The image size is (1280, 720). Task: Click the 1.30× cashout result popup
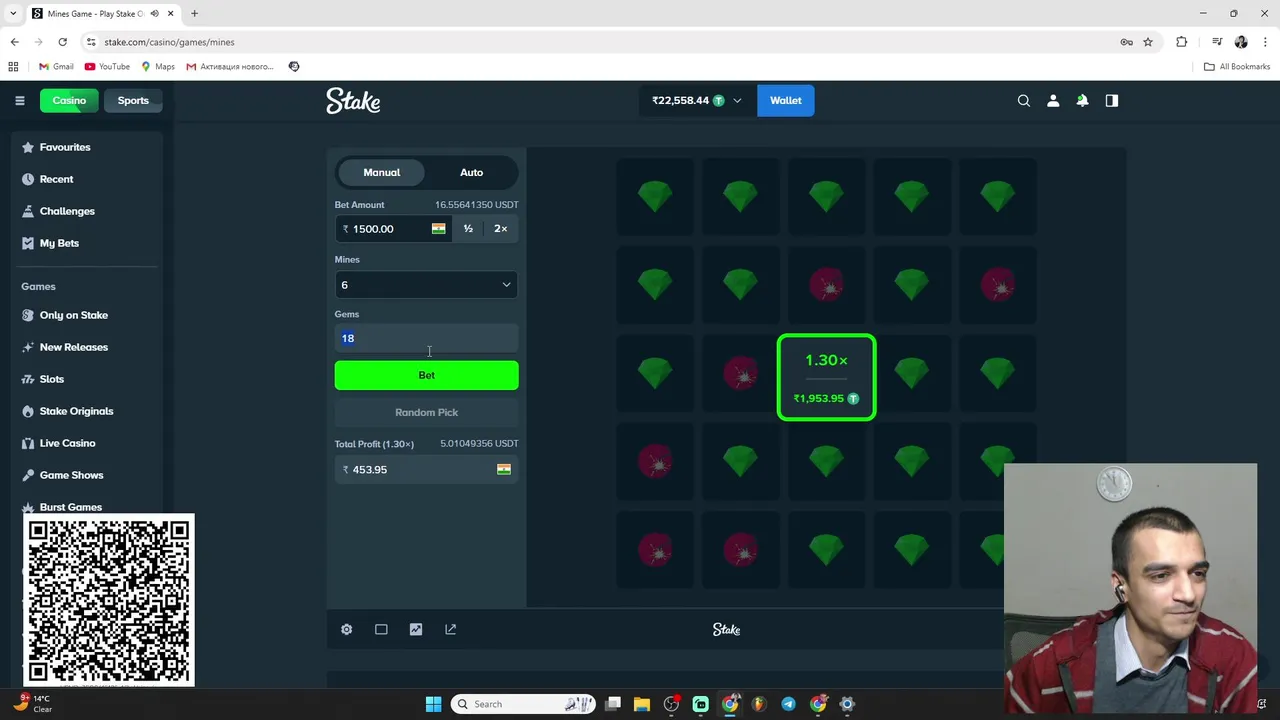[826, 378]
